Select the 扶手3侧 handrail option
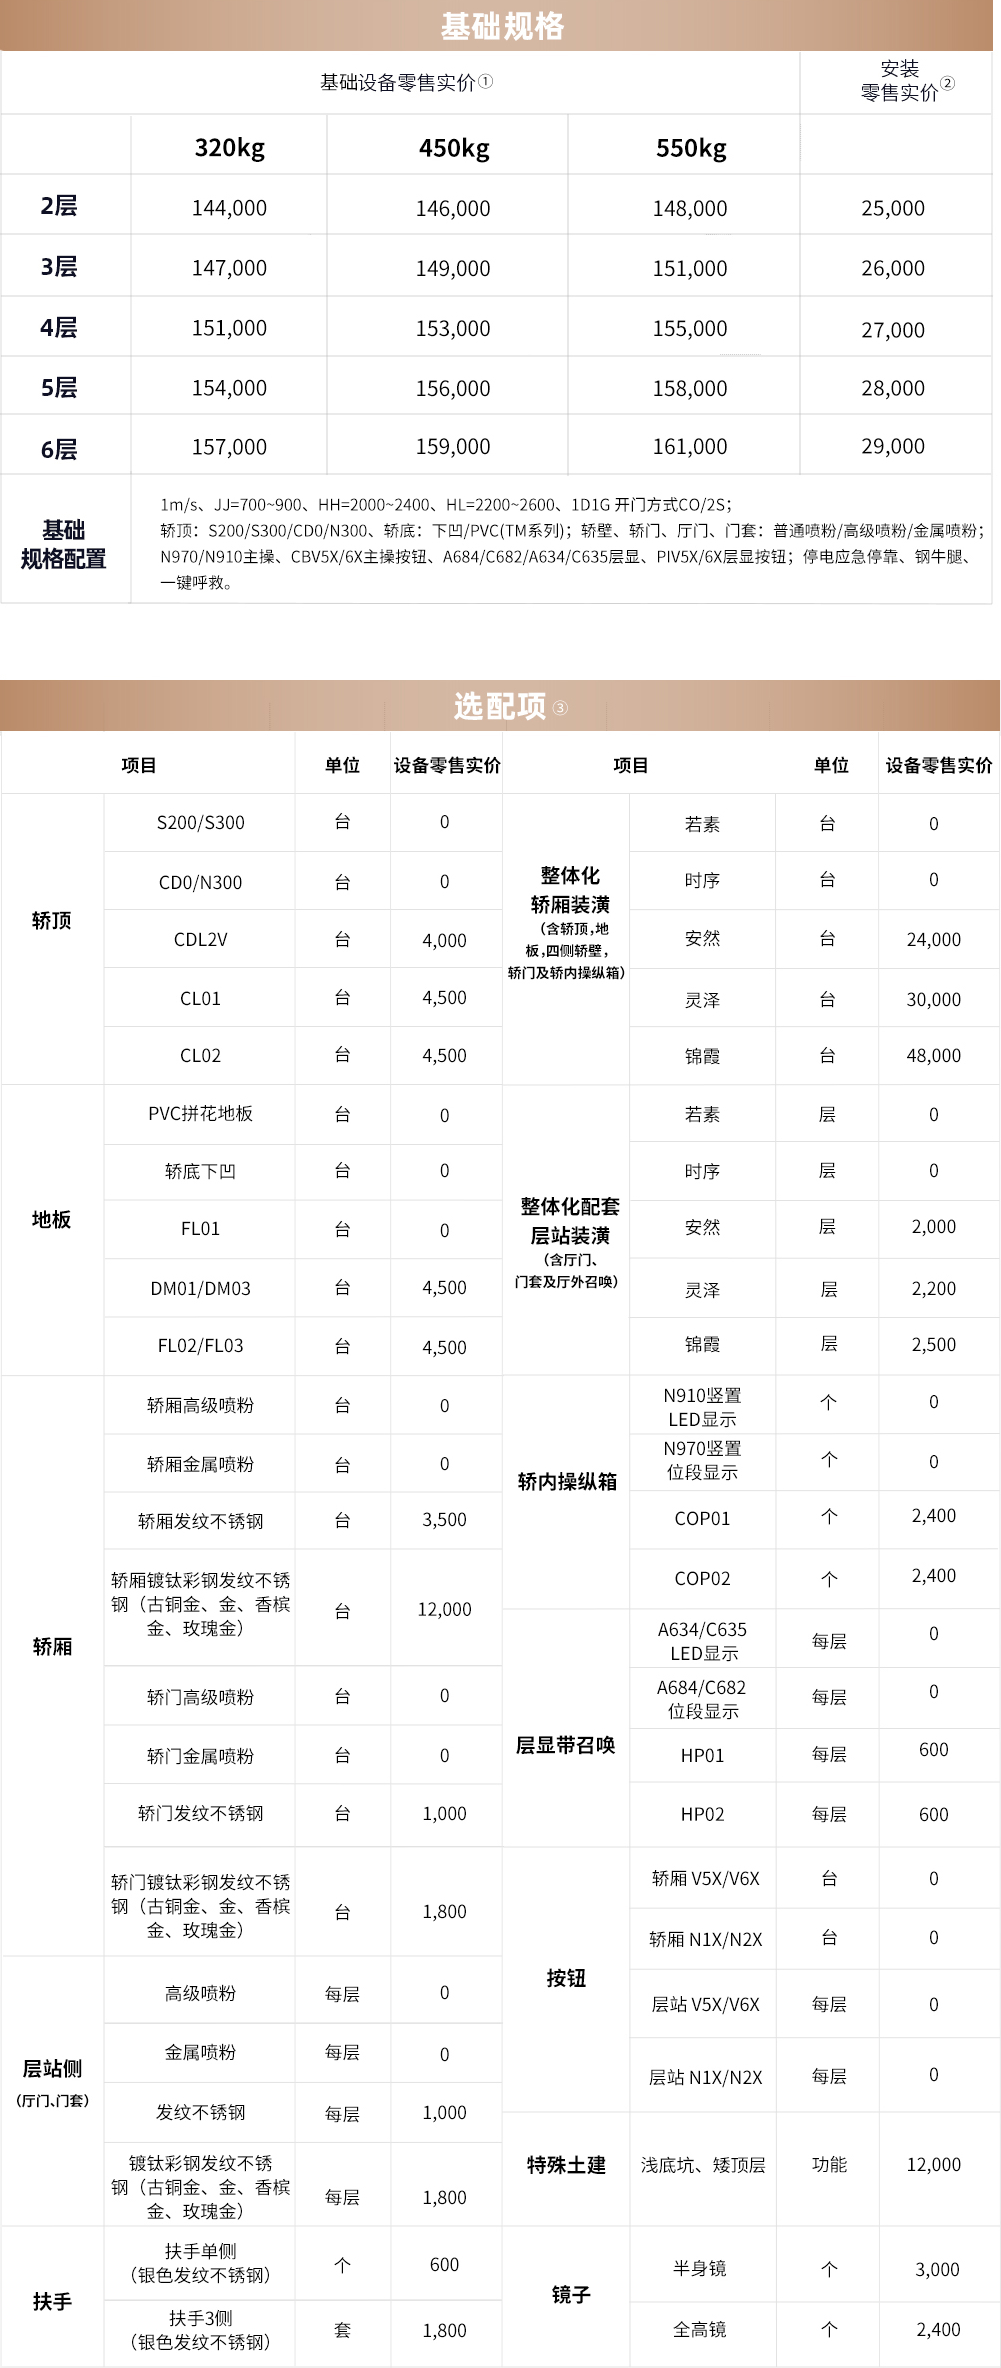 (x=200, y=2330)
